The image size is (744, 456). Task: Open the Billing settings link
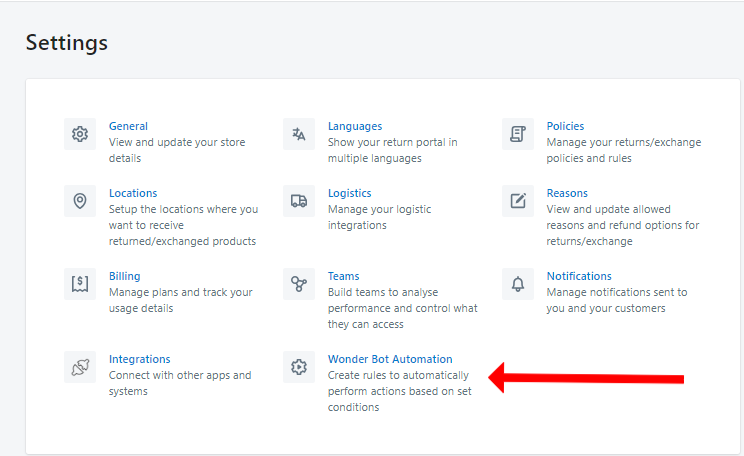point(124,276)
